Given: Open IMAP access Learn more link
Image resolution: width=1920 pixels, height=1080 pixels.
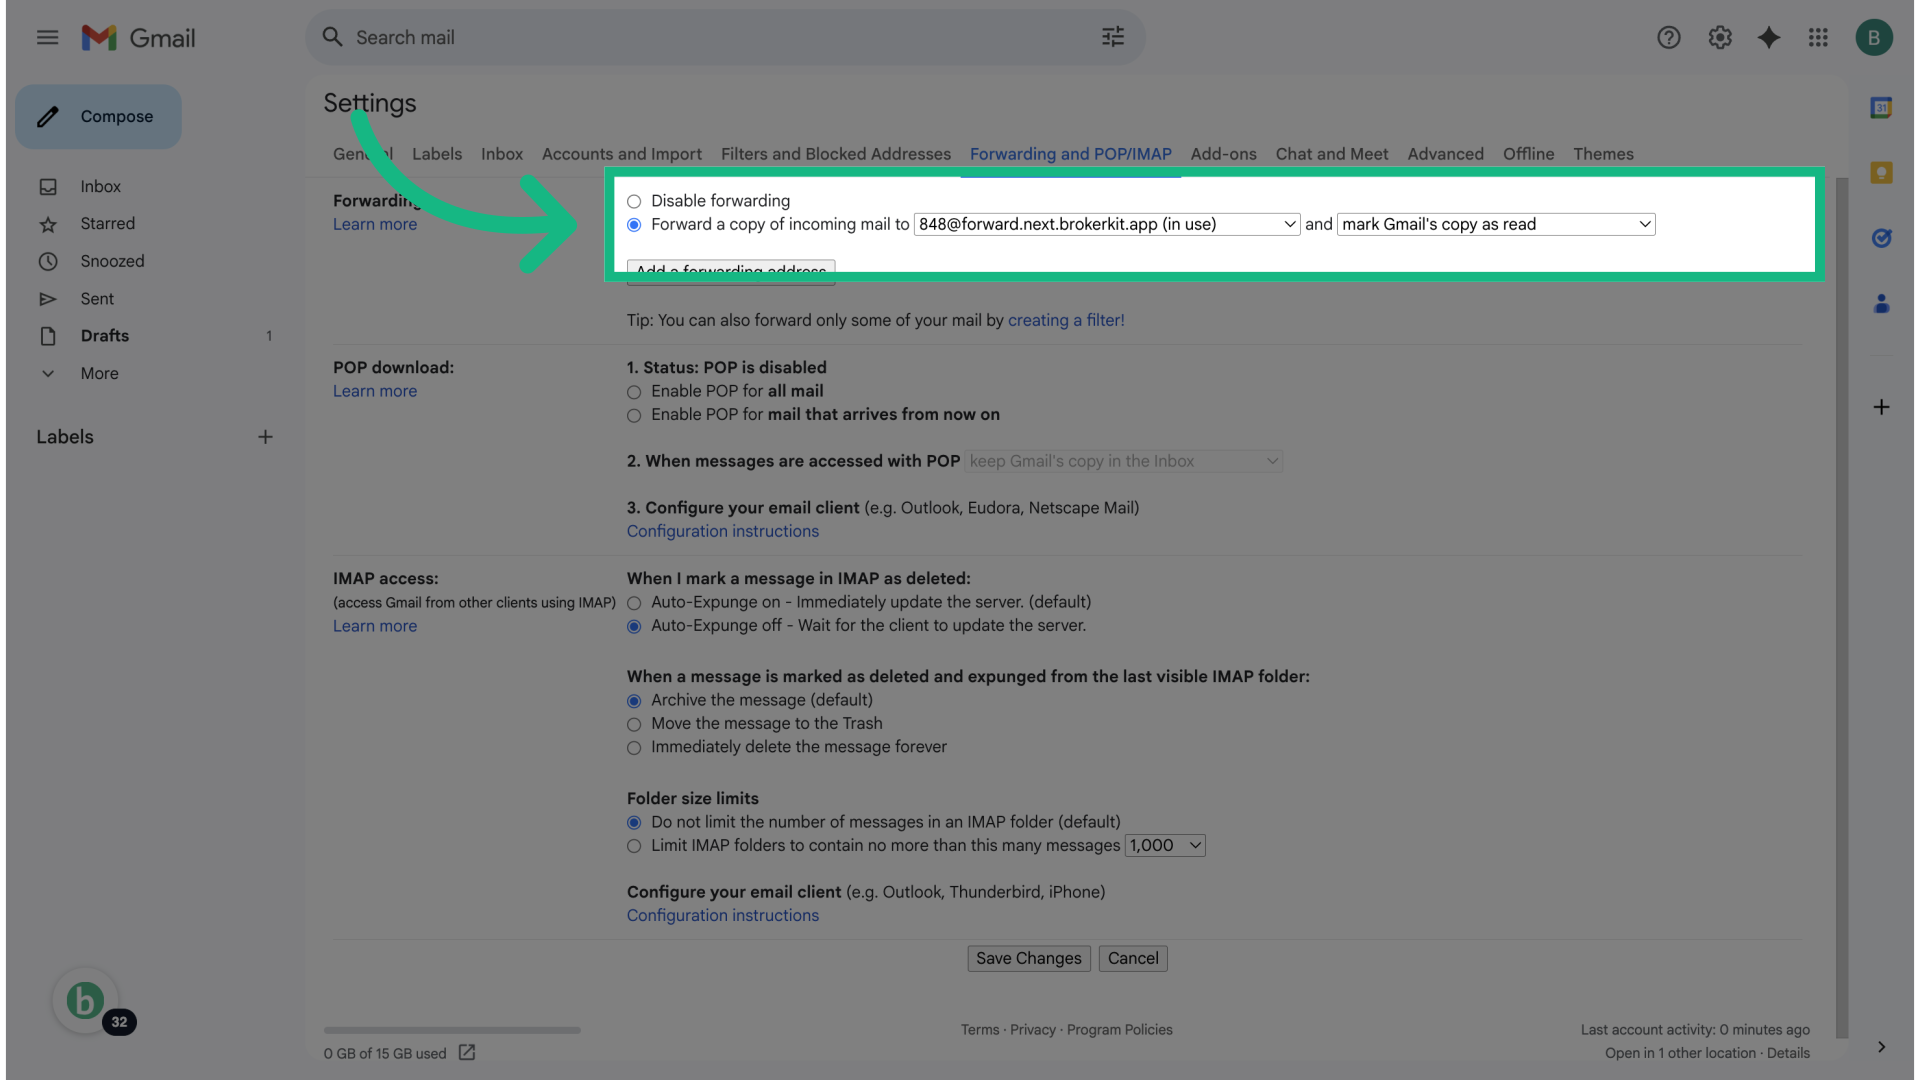Looking at the screenshot, I should click(375, 627).
